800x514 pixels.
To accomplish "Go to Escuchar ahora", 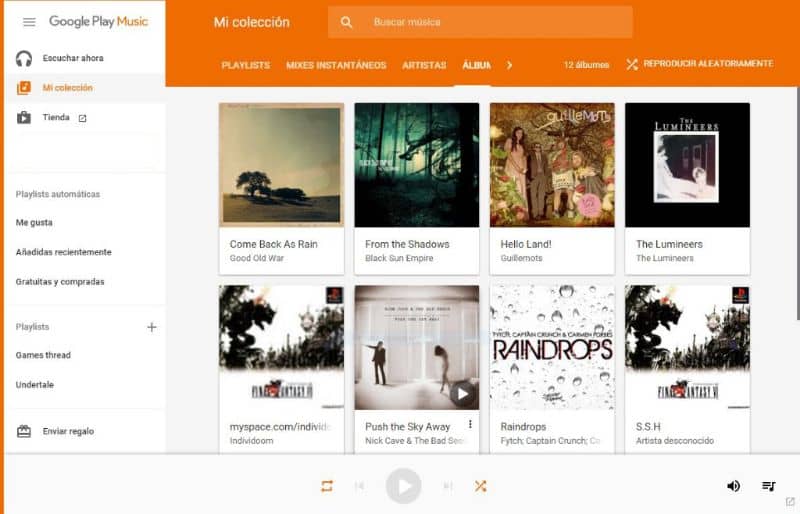I will click(85, 58).
